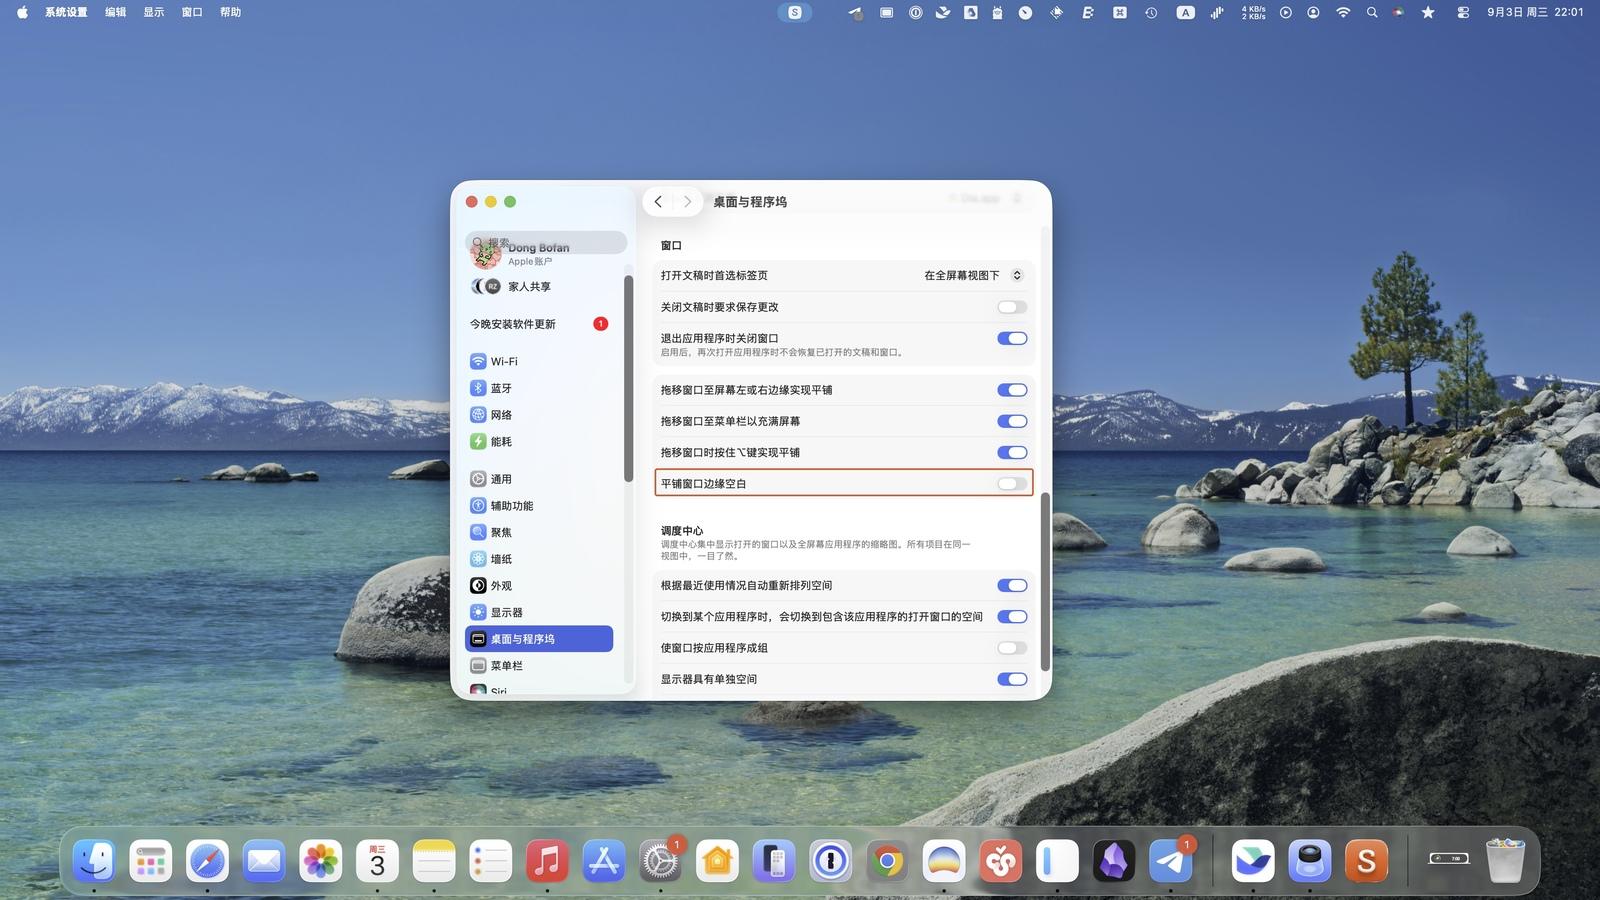Open the Wallpaper (墙纸) settings
The height and width of the screenshot is (900, 1600).
click(x=500, y=559)
